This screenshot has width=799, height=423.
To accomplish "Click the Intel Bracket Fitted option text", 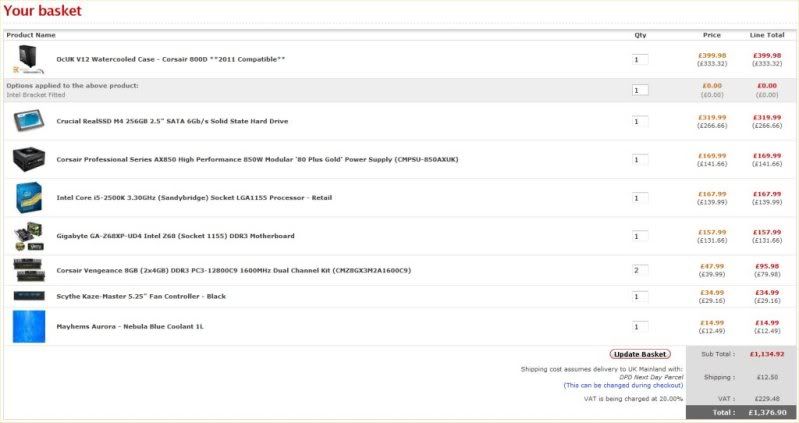I will pyautogui.click(x=36, y=95).
